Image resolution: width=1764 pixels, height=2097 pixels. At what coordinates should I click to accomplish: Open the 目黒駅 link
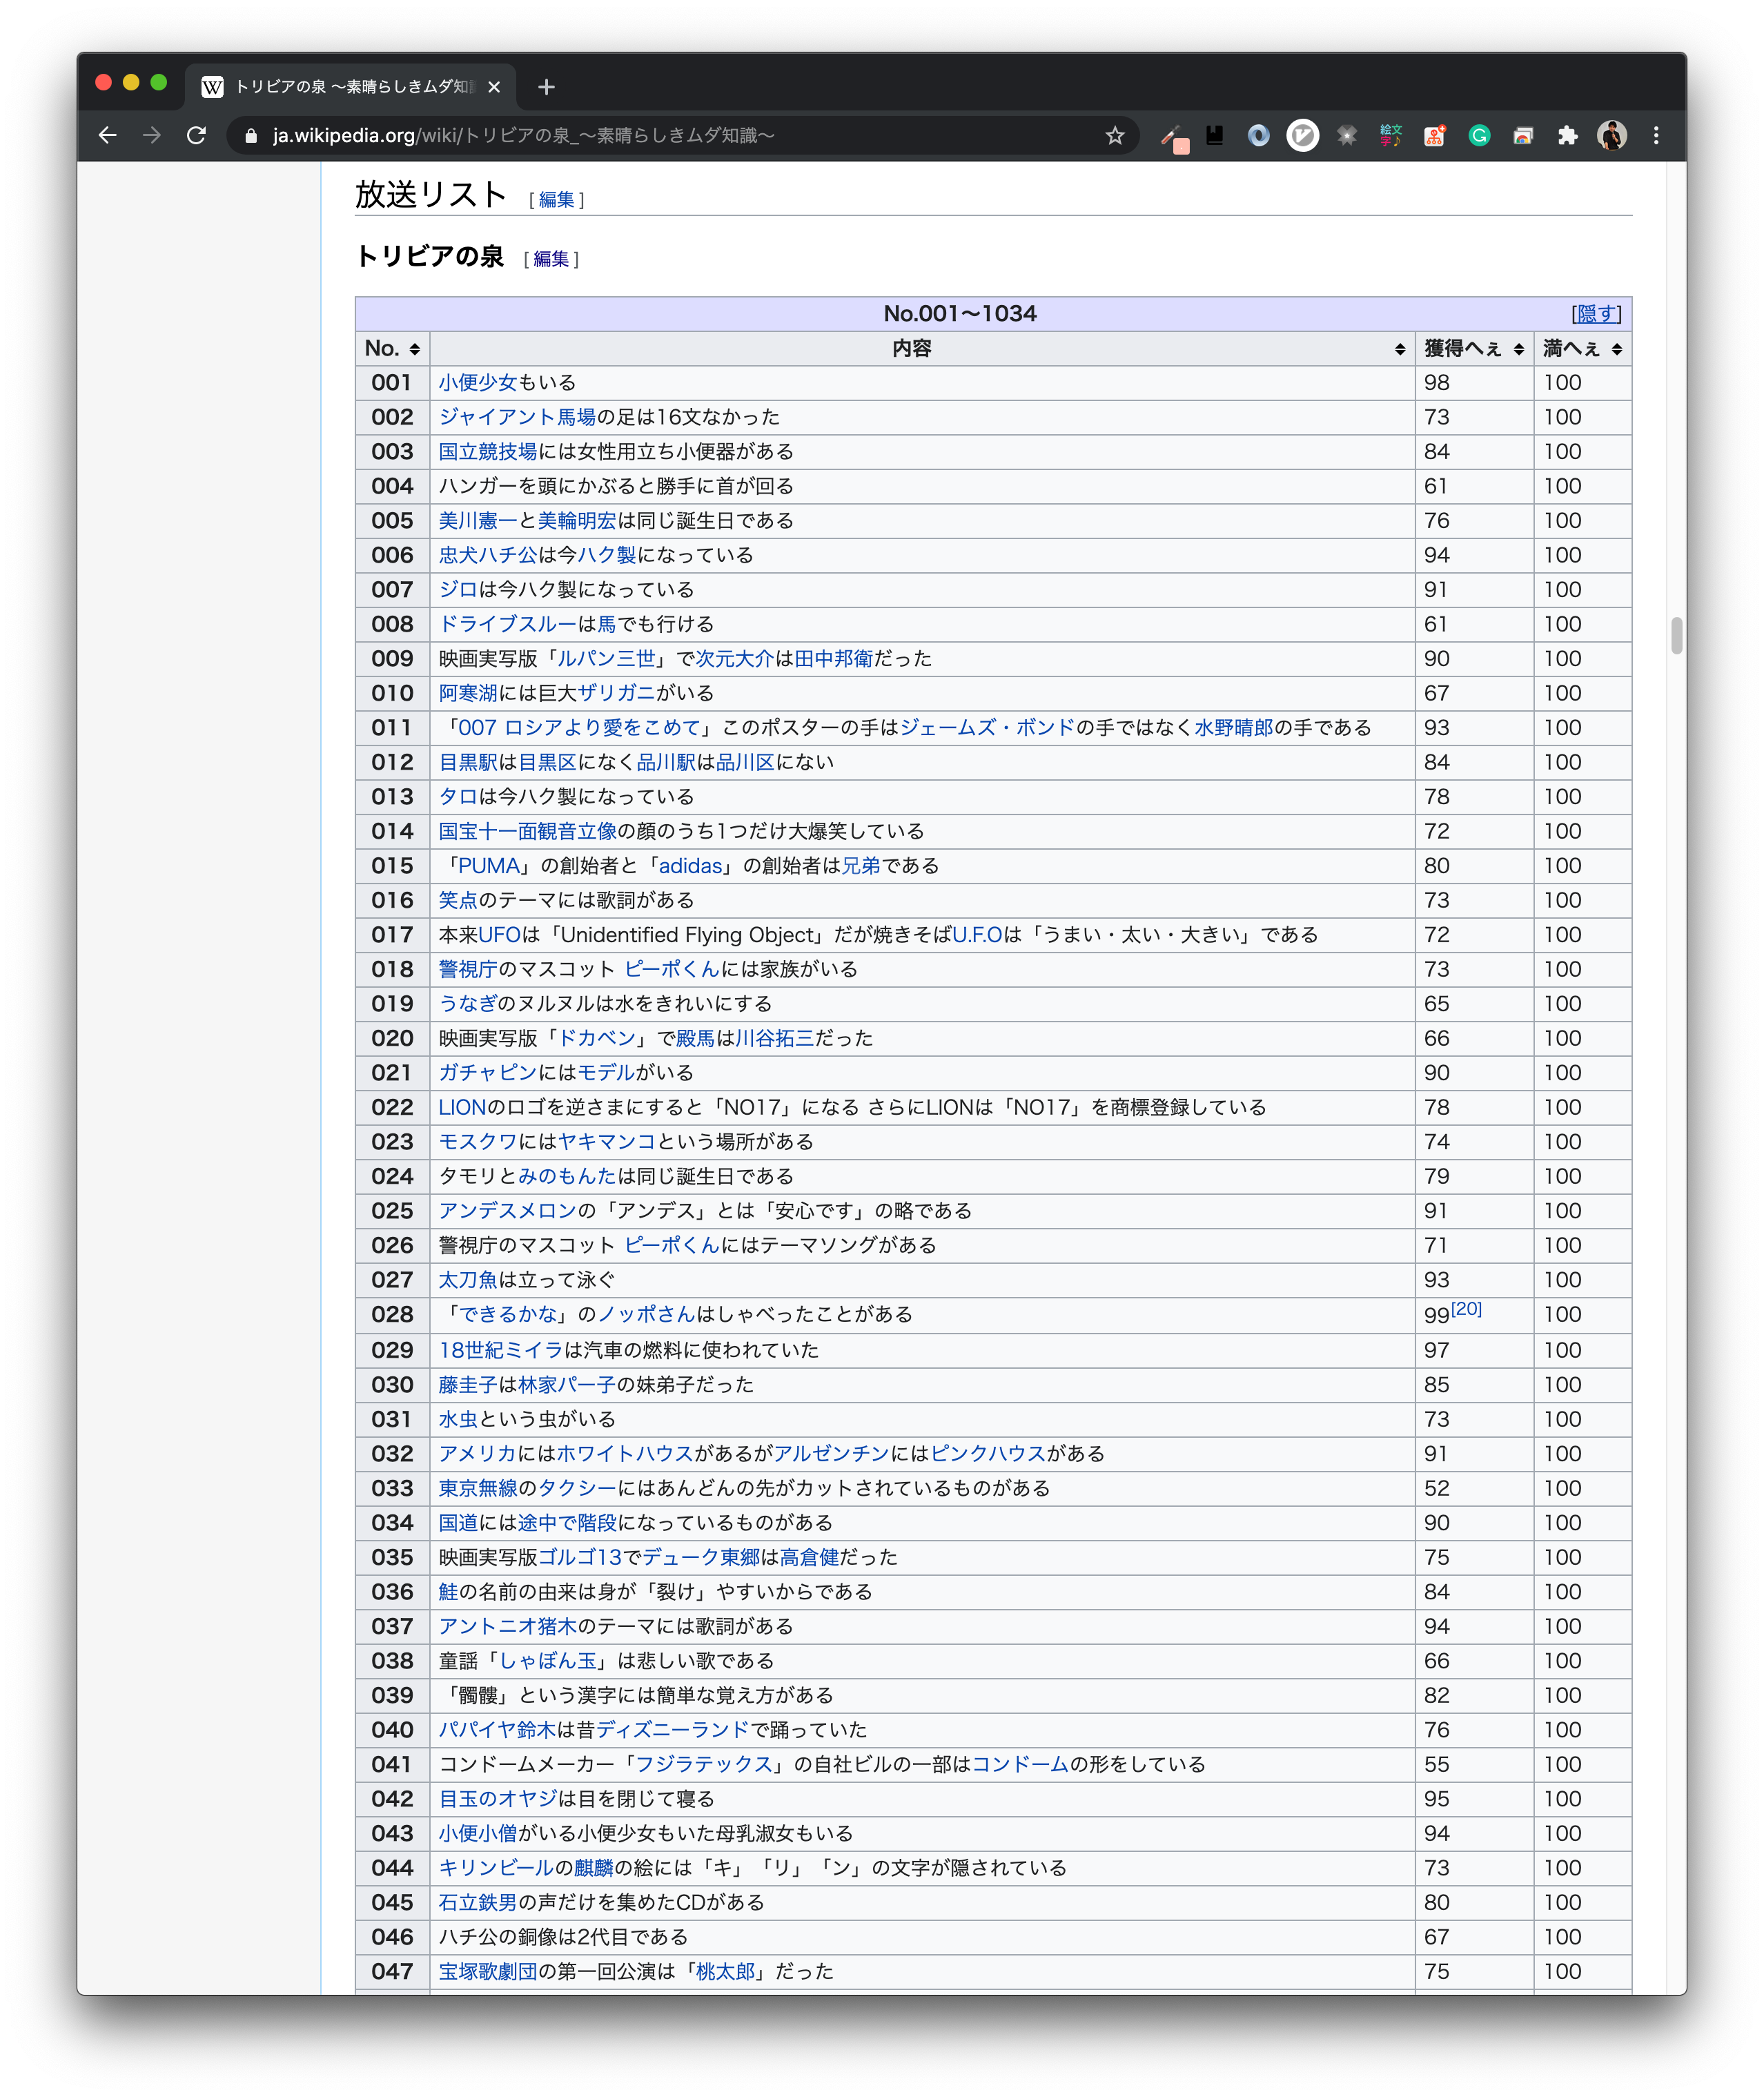(x=468, y=762)
